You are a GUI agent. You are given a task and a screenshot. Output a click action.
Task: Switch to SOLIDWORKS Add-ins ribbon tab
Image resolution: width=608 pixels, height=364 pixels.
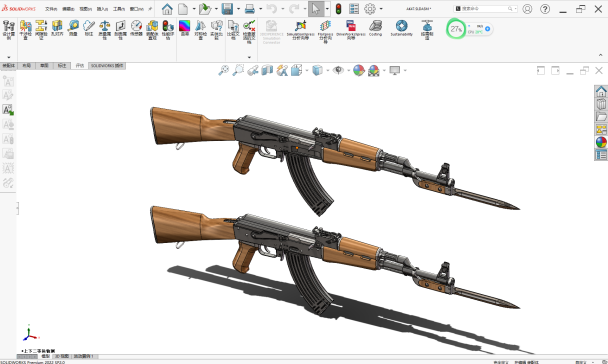[x=107, y=66]
